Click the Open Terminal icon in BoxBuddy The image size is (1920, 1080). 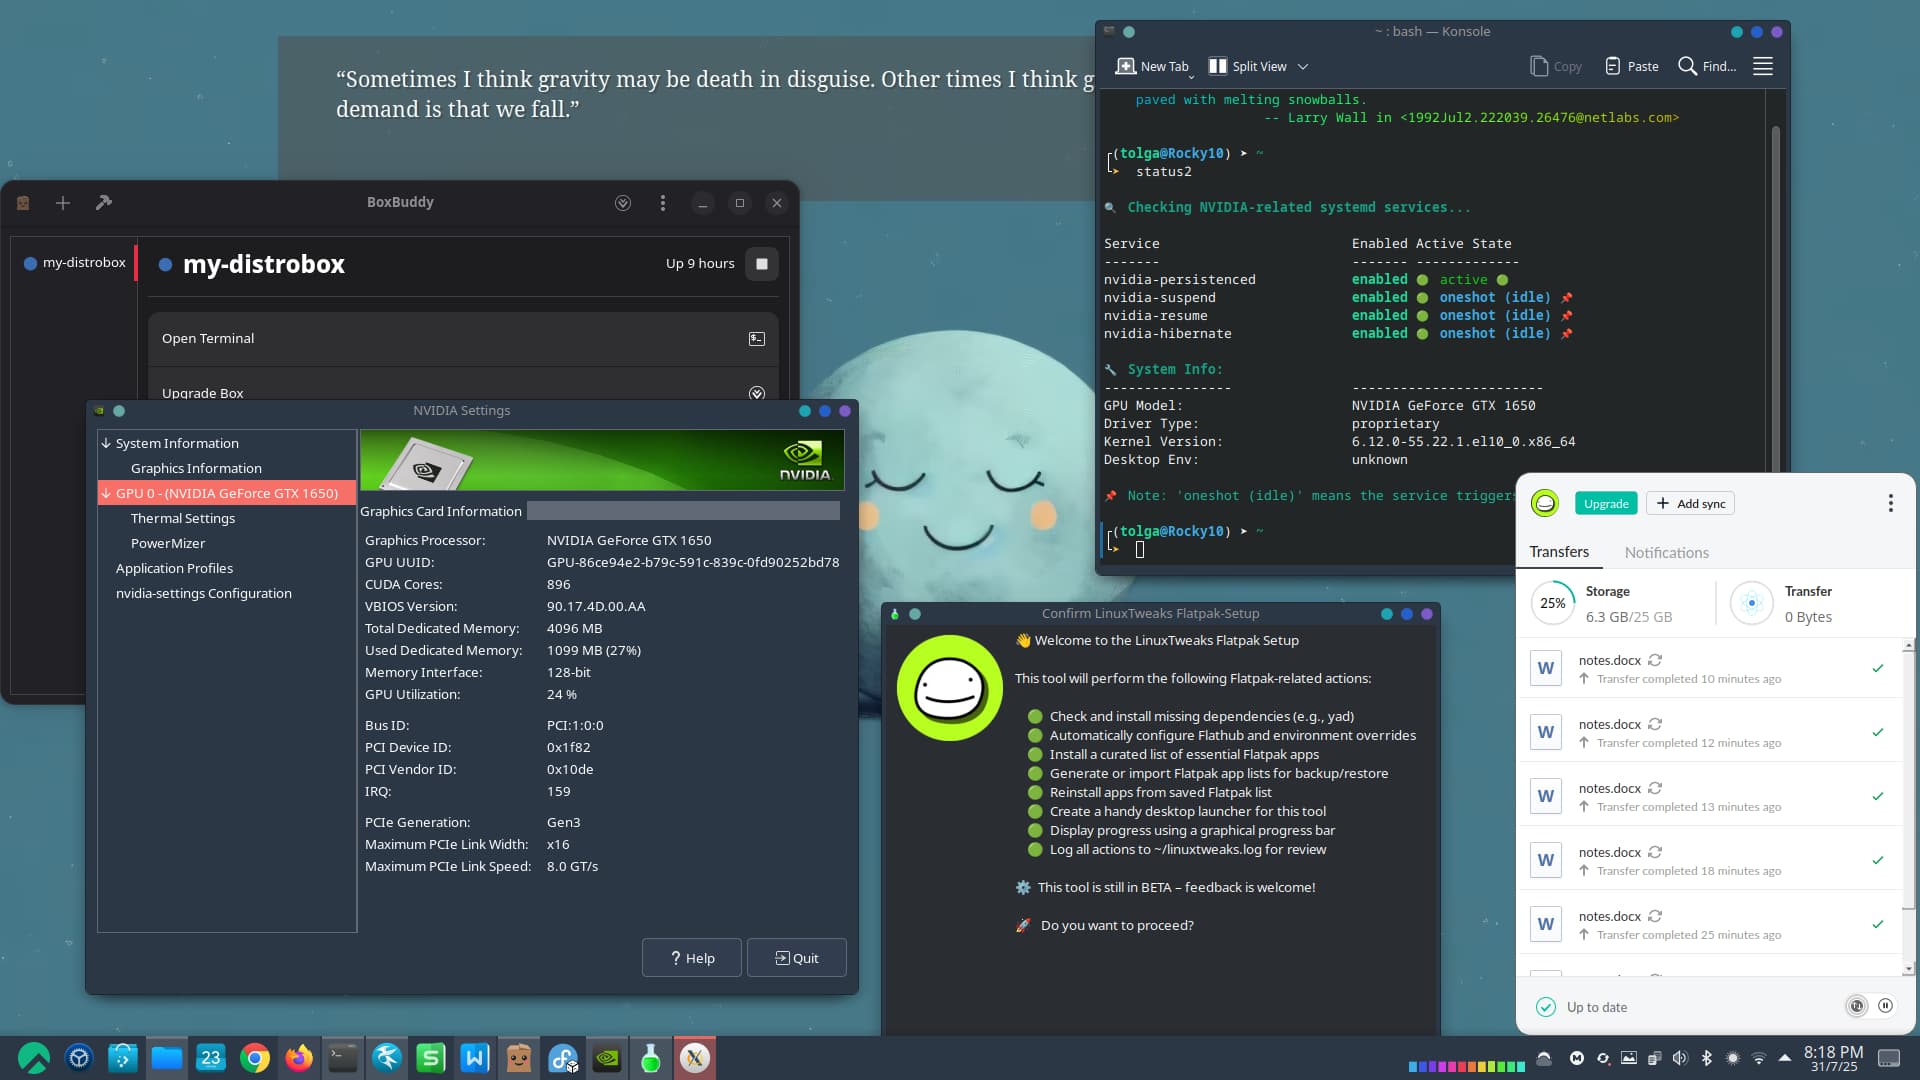pos(757,339)
